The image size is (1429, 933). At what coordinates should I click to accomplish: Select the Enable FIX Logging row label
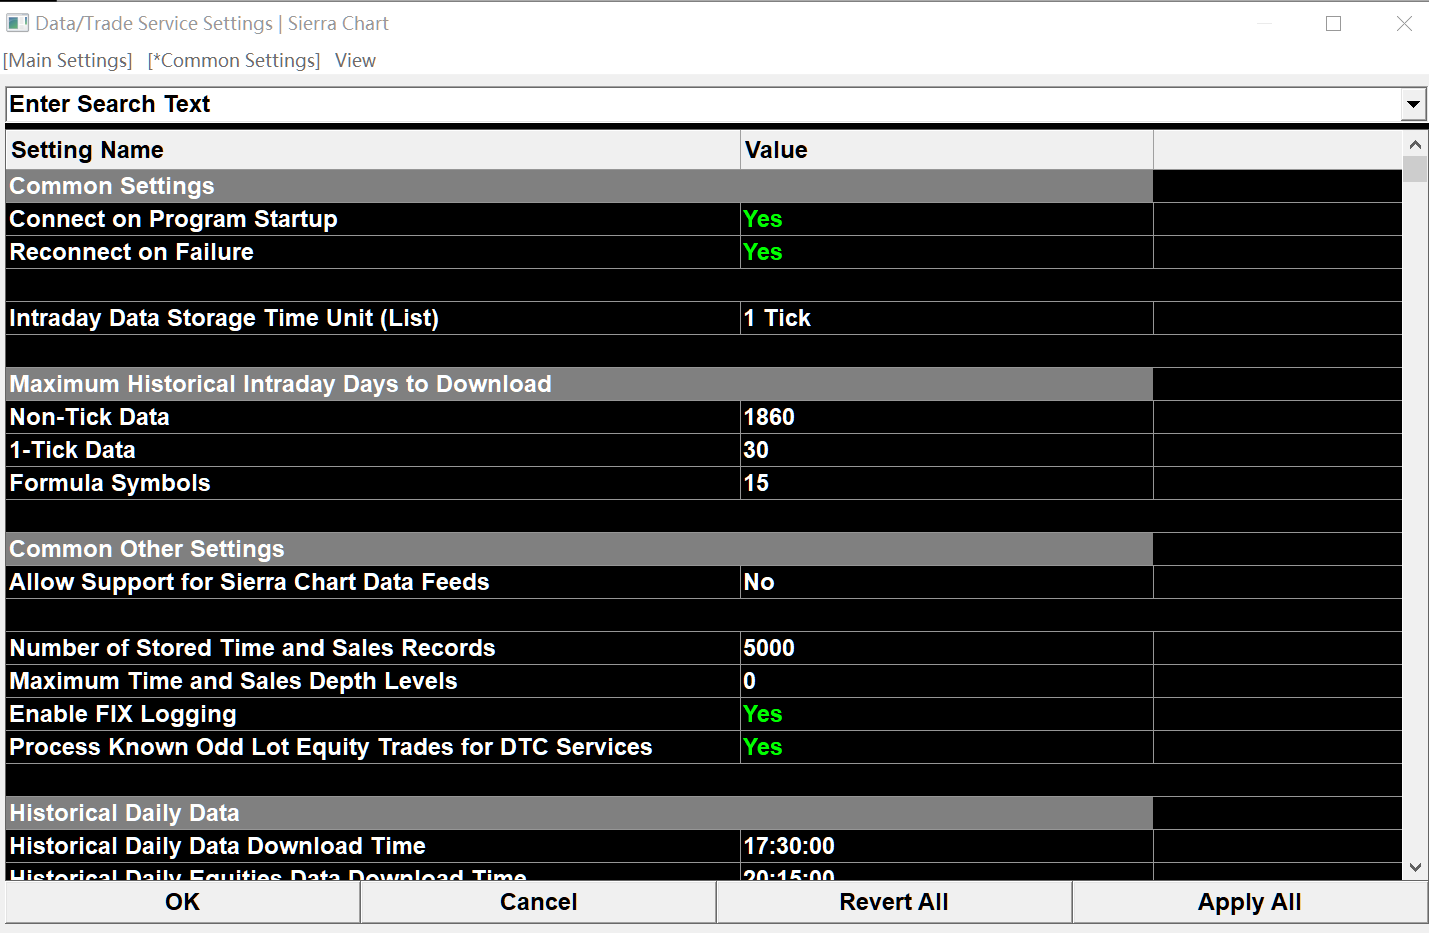(x=123, y=714)
